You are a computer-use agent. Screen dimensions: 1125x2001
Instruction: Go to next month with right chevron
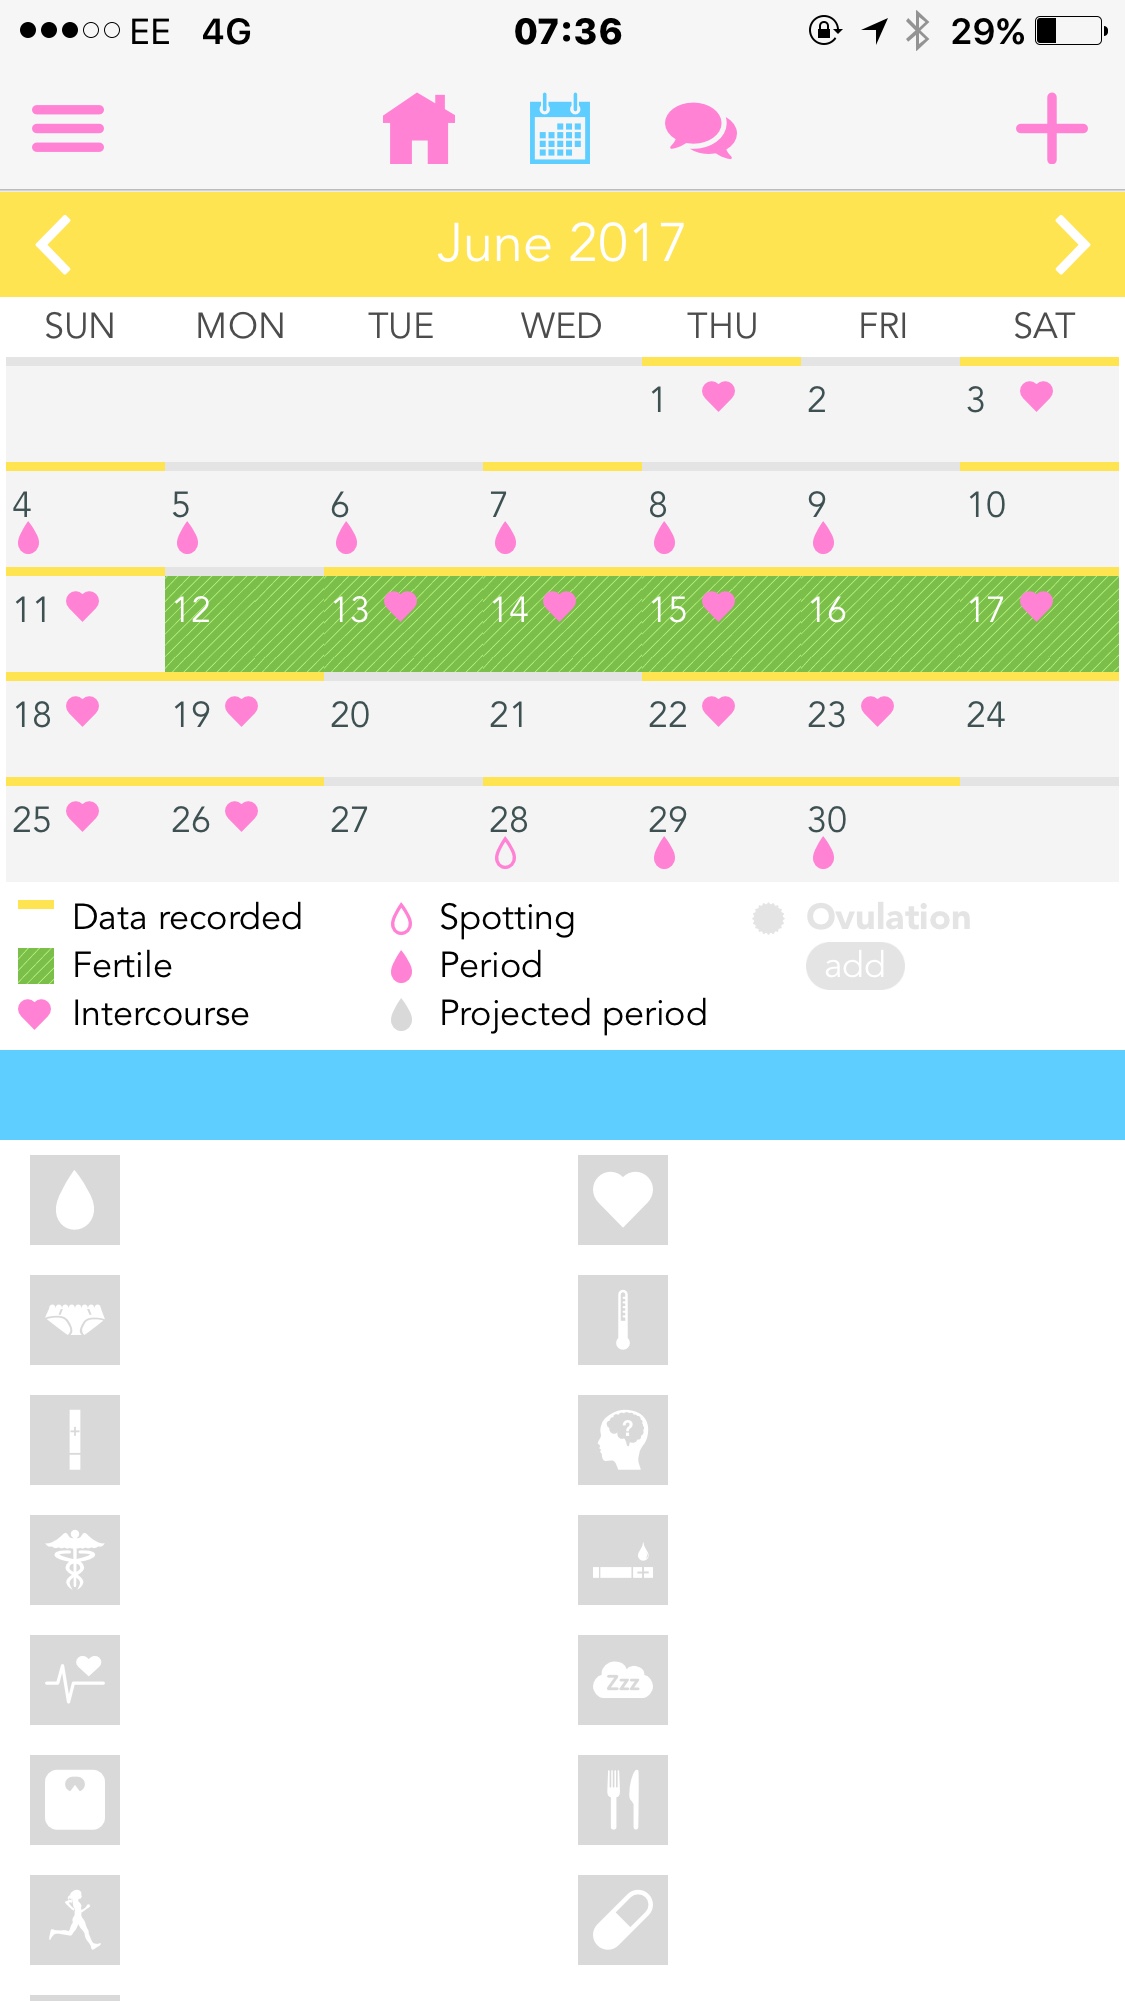(x=1072, y=244)
